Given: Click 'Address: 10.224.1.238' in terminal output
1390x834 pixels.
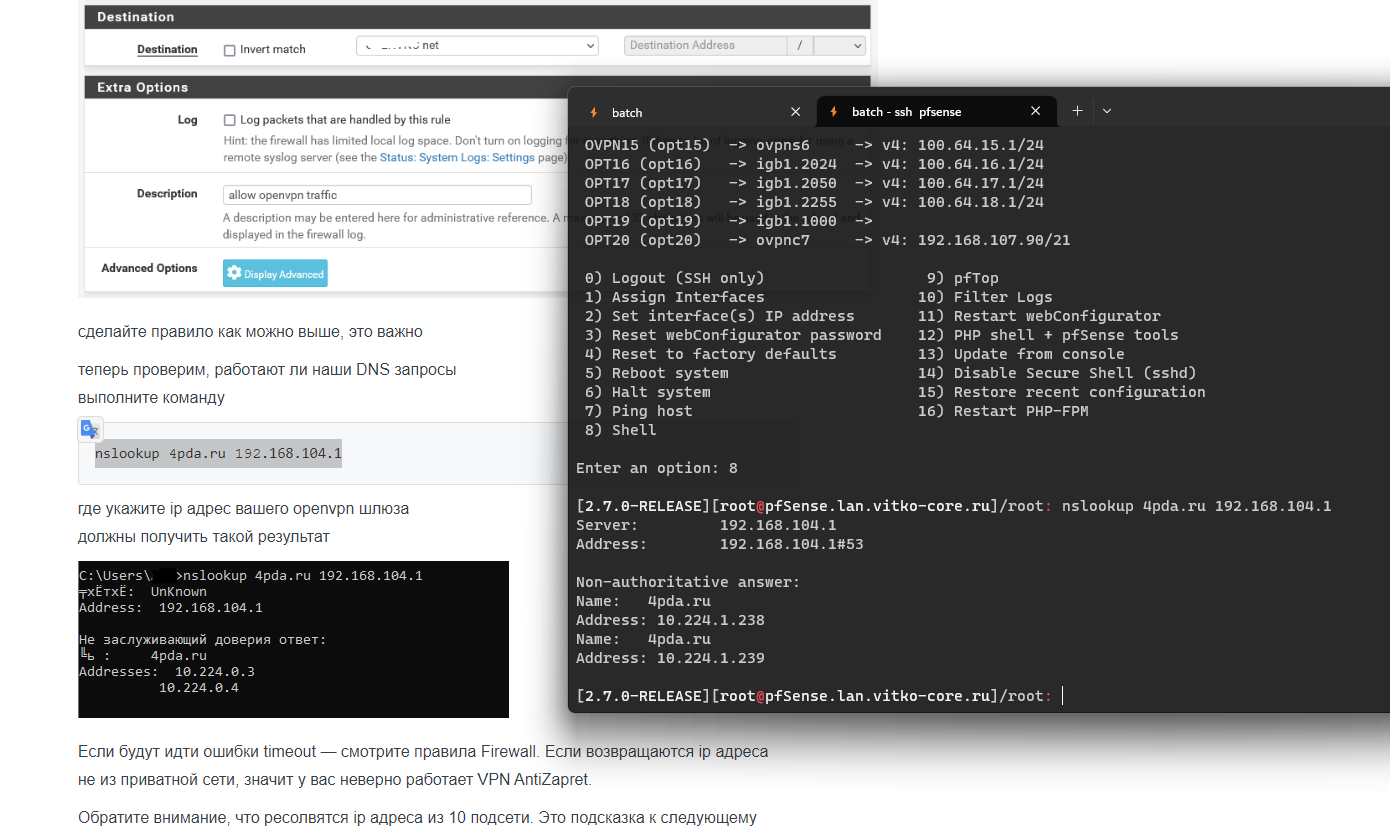Looking at the screenshot, I should 671,620.
